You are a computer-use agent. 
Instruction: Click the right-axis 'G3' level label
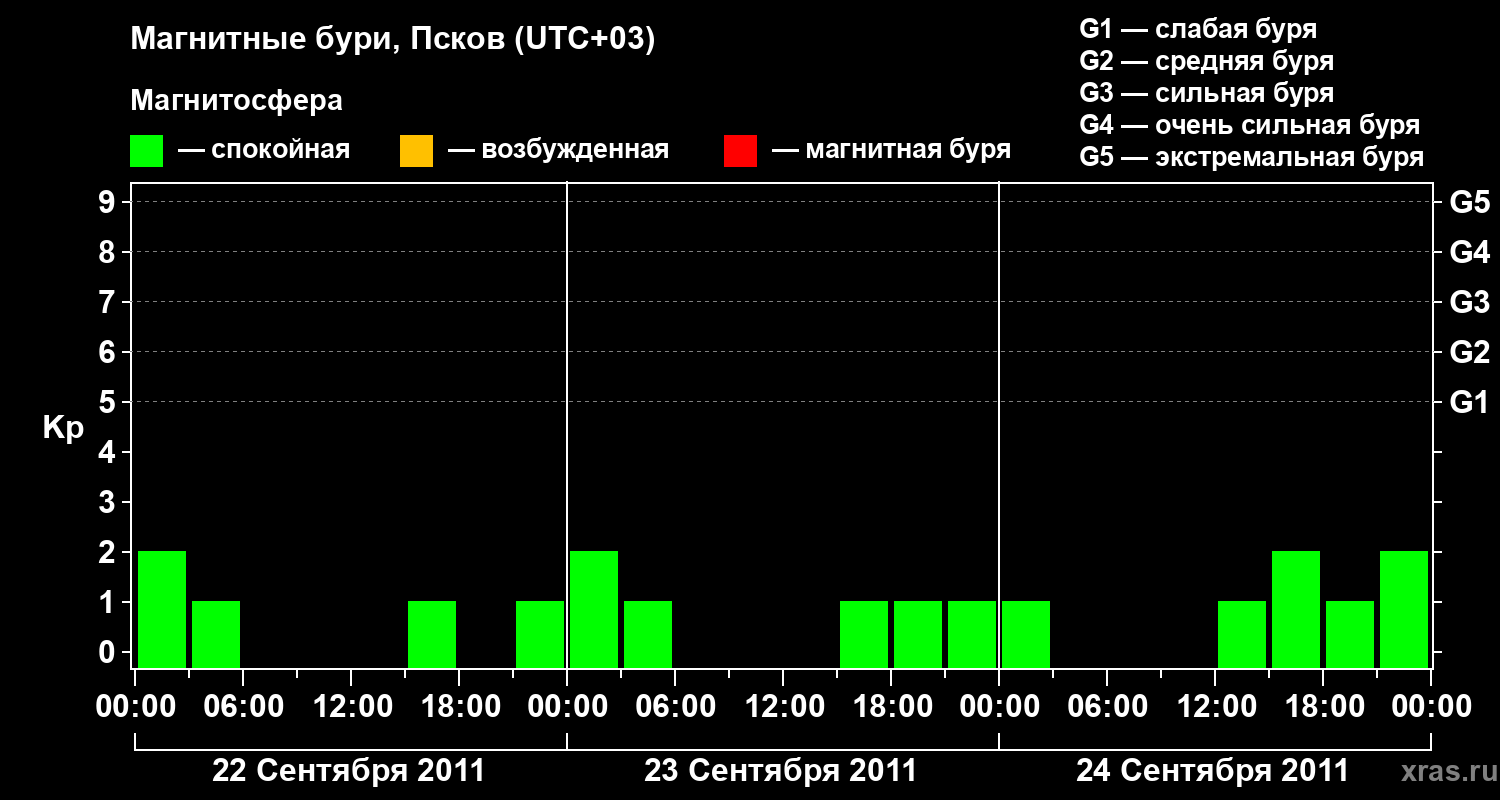click(x=1469, y=302)
